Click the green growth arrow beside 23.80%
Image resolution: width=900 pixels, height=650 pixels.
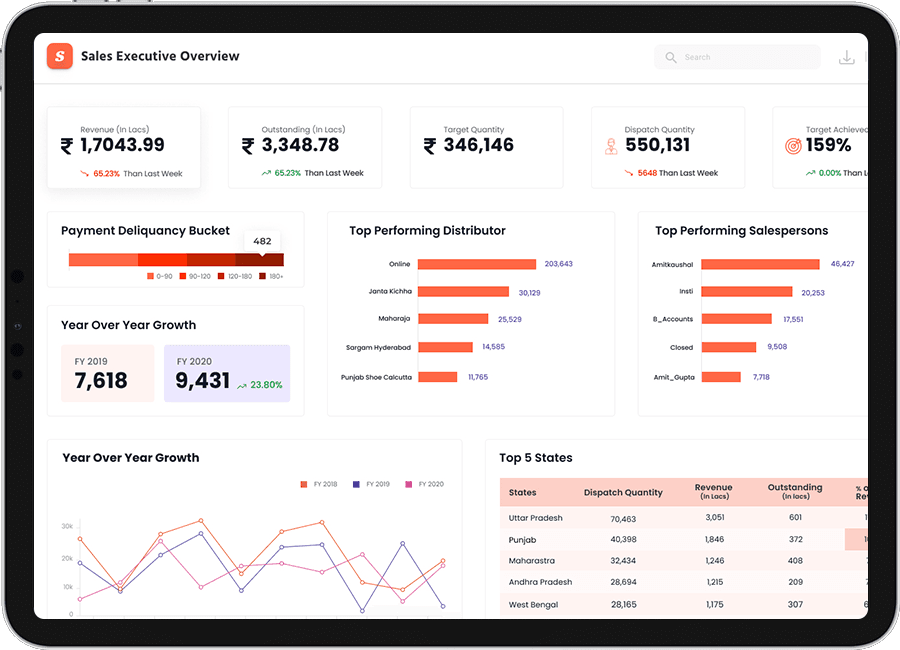241,385
